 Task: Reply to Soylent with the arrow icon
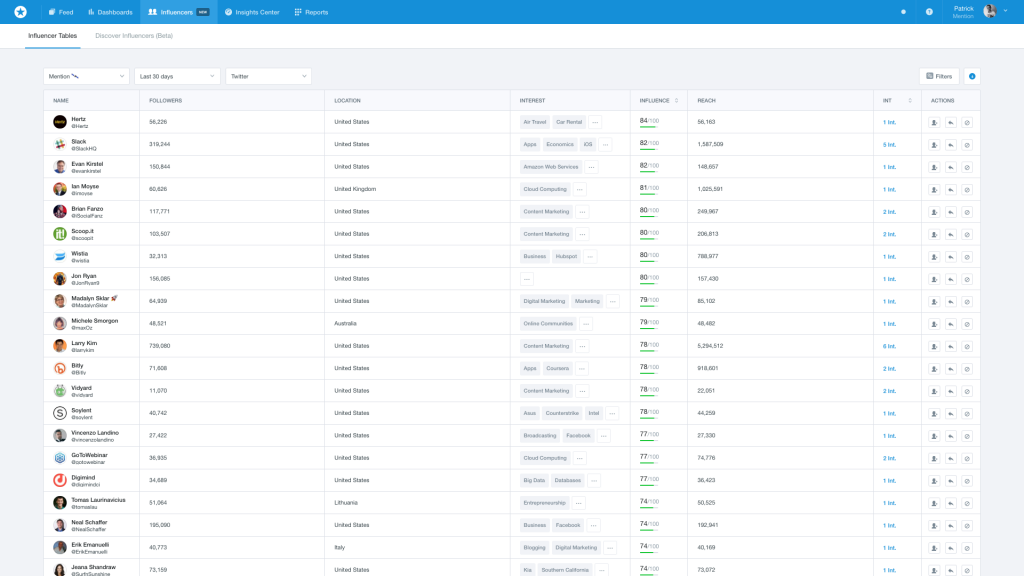[x=951, y=413]
